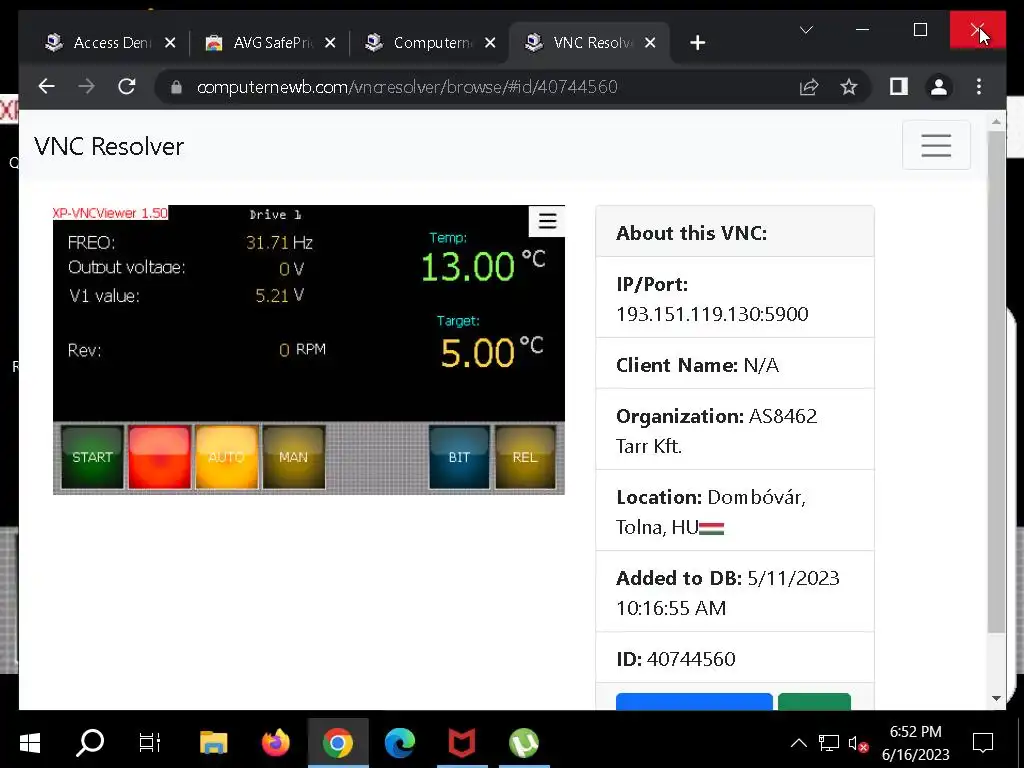The width and height of the screenshot is (1024, 768).
Task: Open the taskbar clock and date
Action: coord(916,743)
